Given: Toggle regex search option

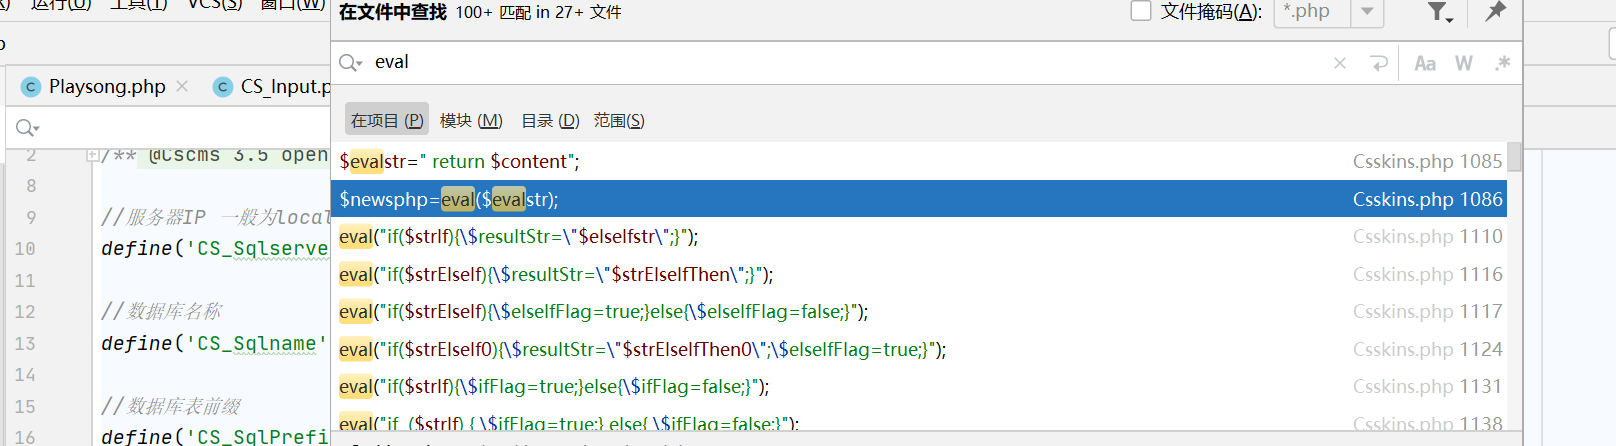Looking at the screenshot, I should pyautogui.click(x=1502, y=63).
